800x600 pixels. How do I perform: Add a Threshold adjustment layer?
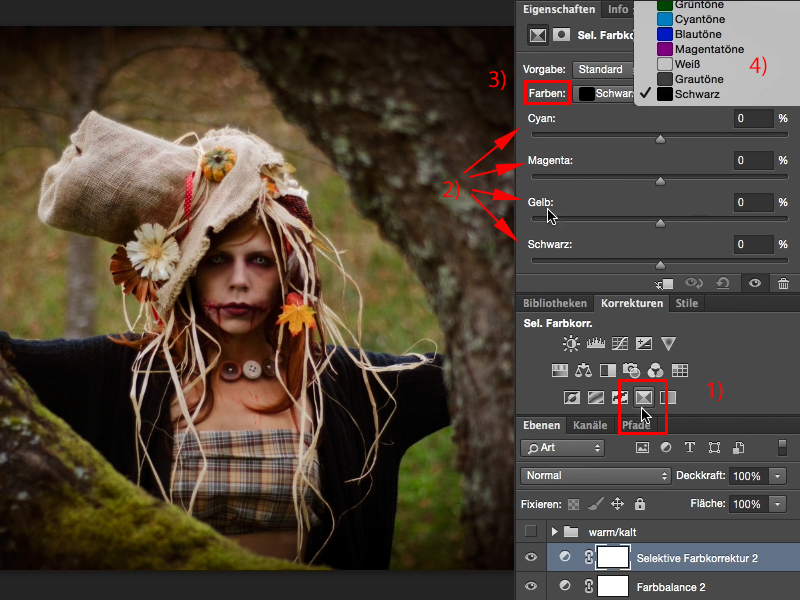point(619,397)
